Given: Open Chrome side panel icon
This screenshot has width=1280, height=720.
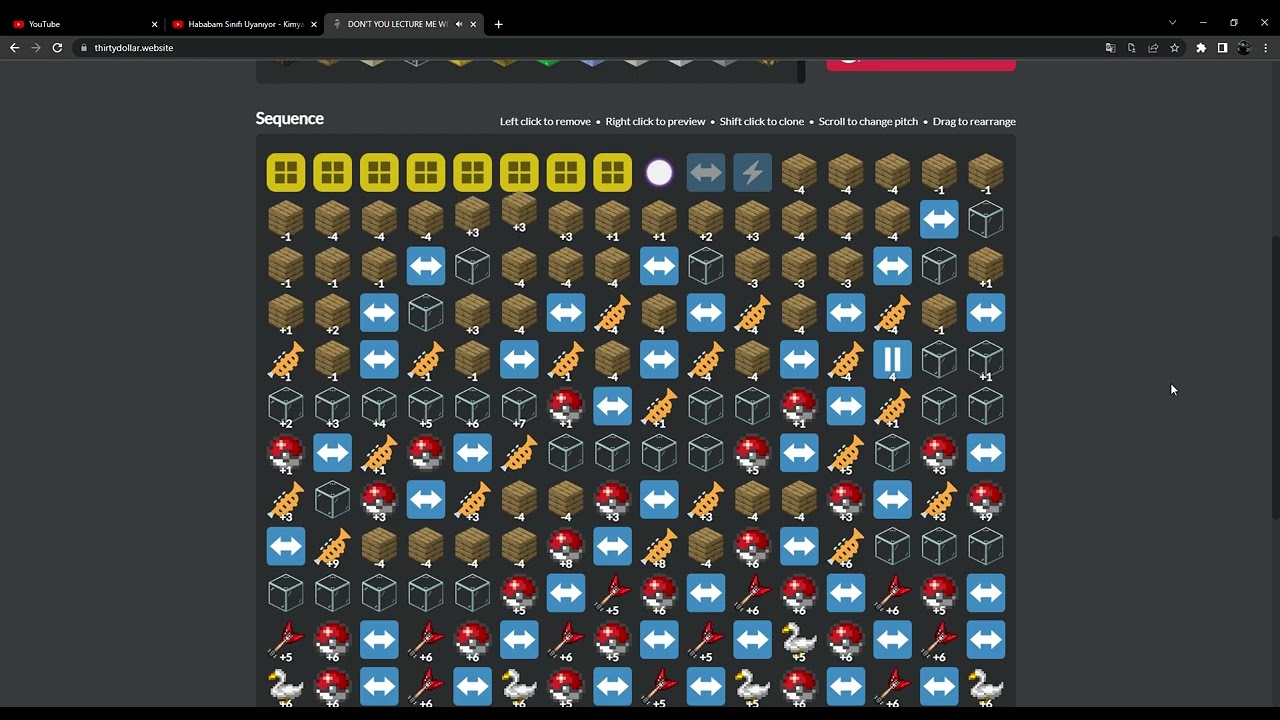Looking at the screenshot, I should [x=1222, y=48].
